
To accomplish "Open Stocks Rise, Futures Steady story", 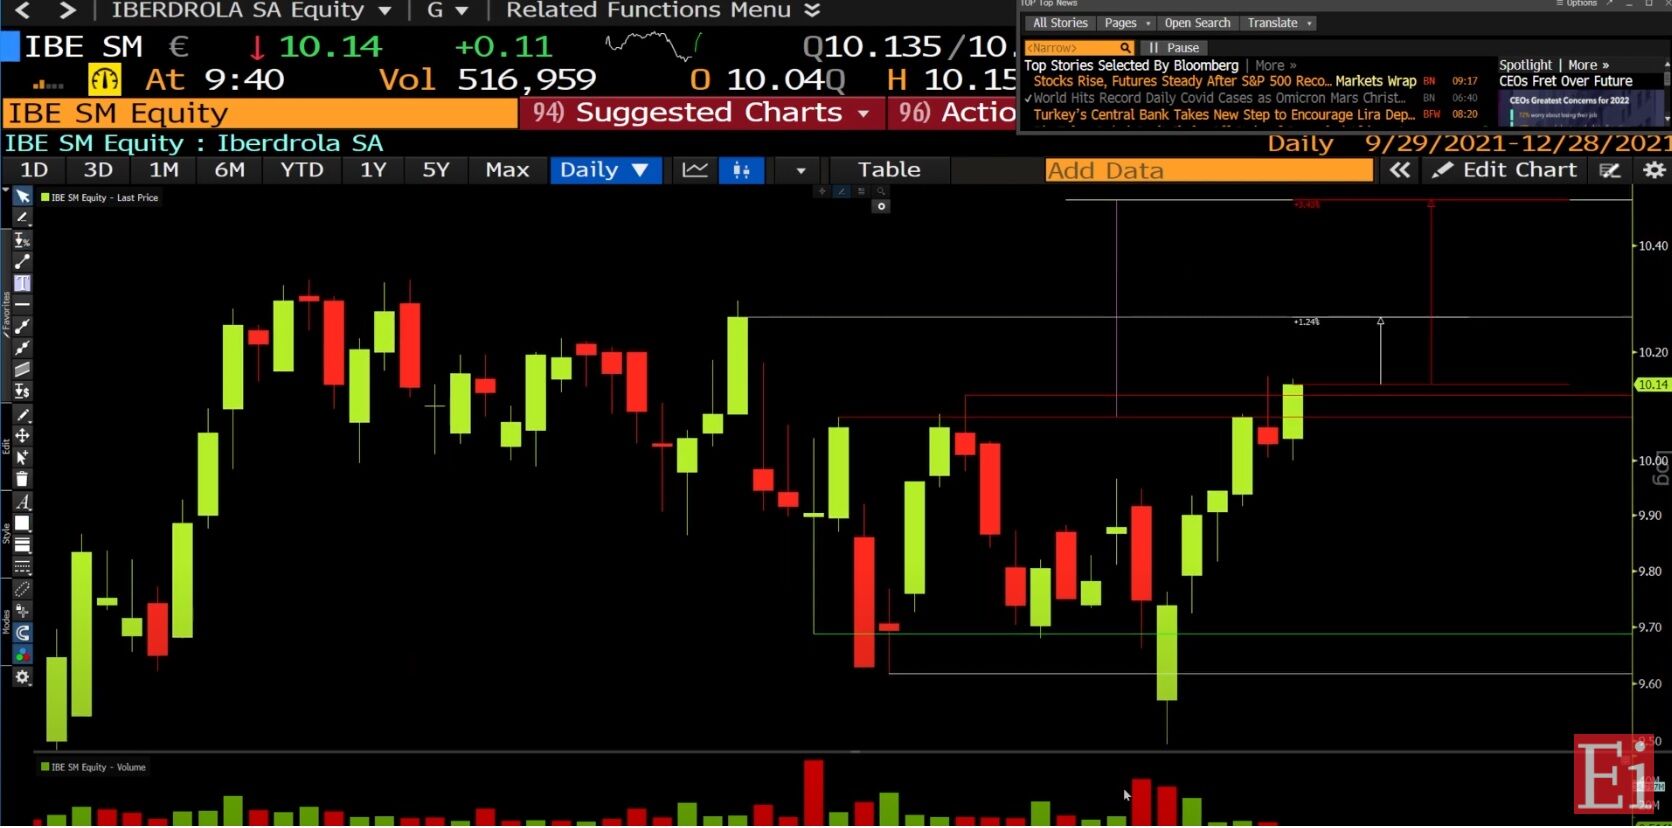I will click(1180, 81).
